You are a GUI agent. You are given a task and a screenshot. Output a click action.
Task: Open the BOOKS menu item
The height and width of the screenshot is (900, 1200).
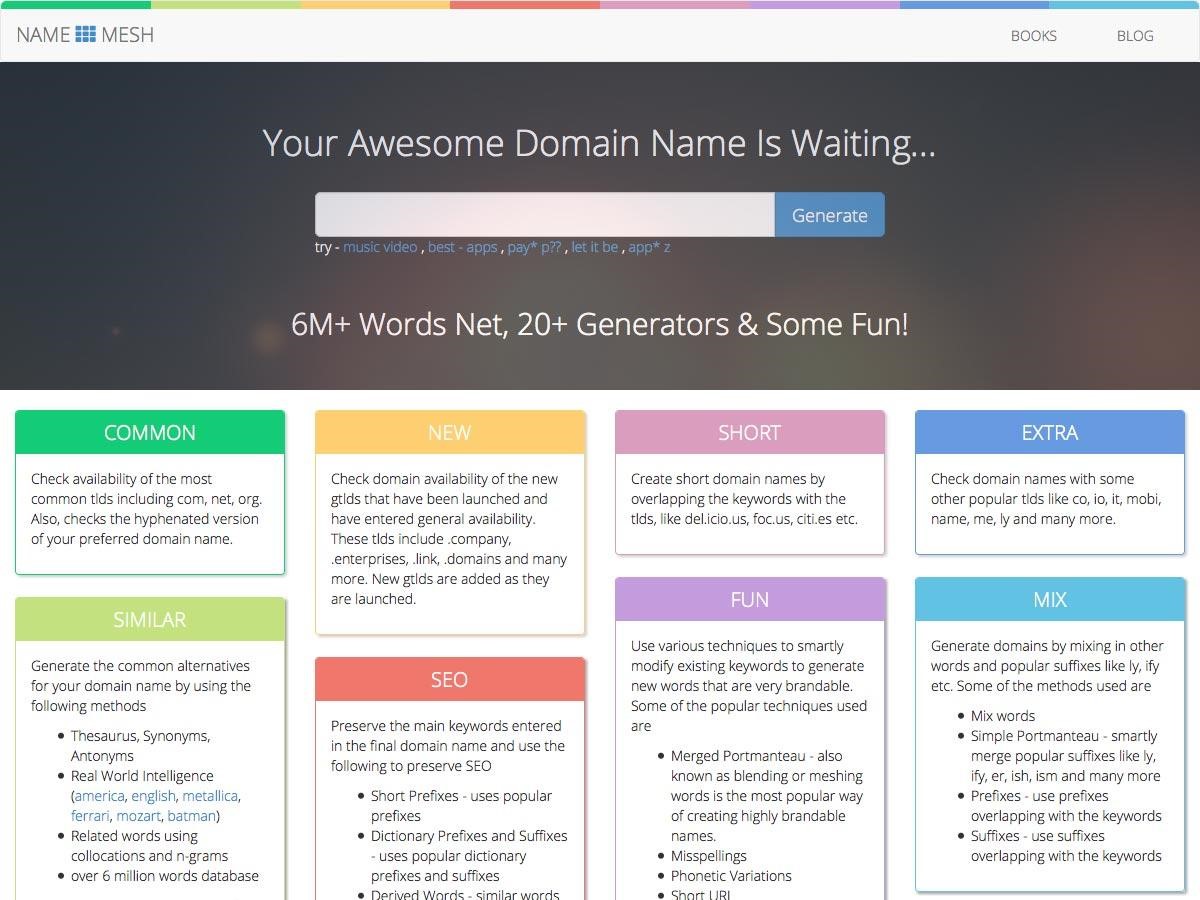1033,36
